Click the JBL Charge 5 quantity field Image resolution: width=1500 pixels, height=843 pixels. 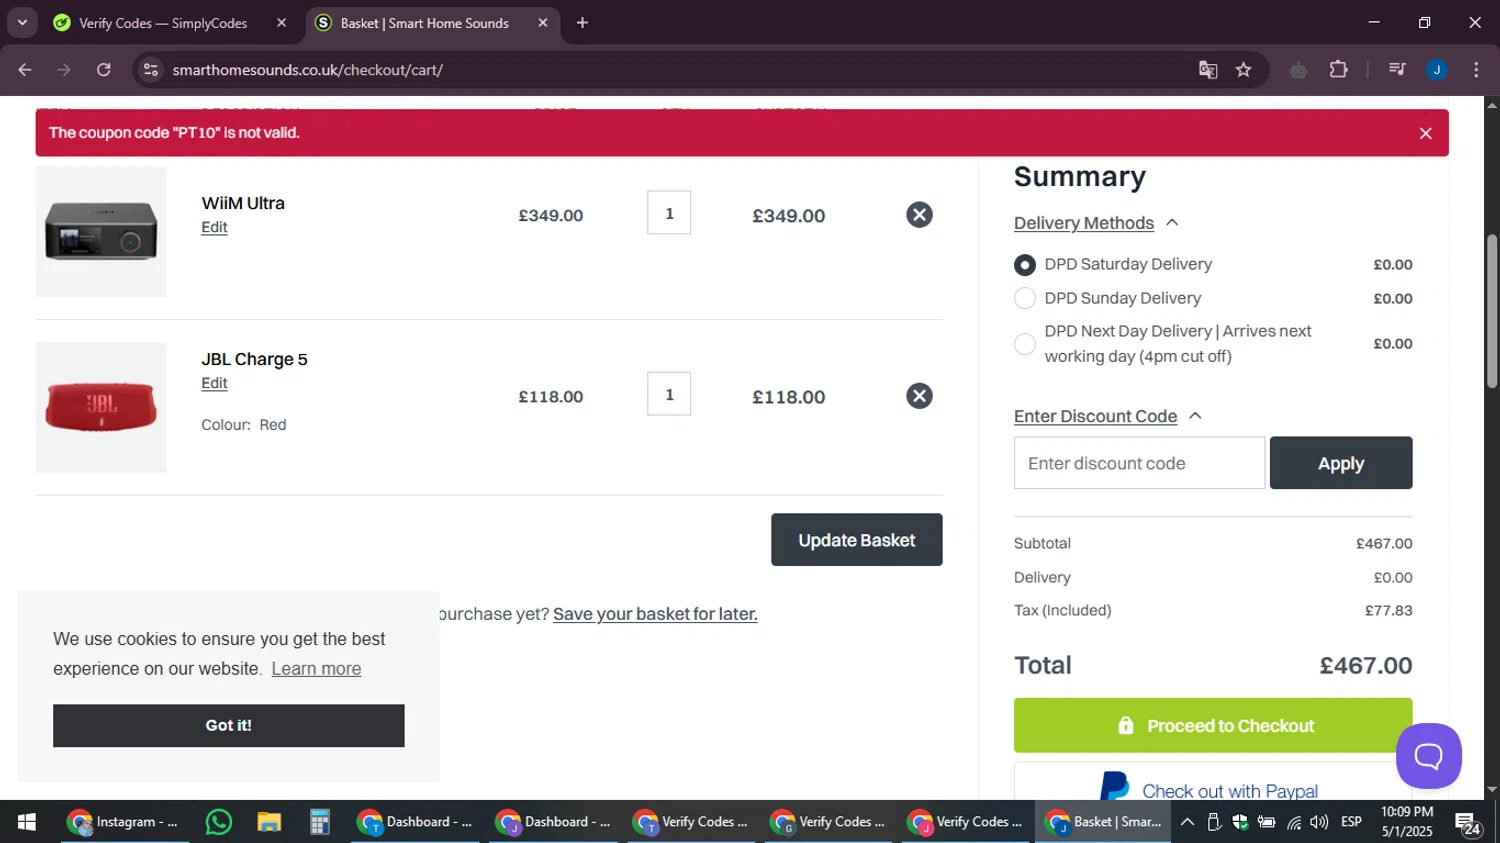pyautogui.click(x=669, y=394)
